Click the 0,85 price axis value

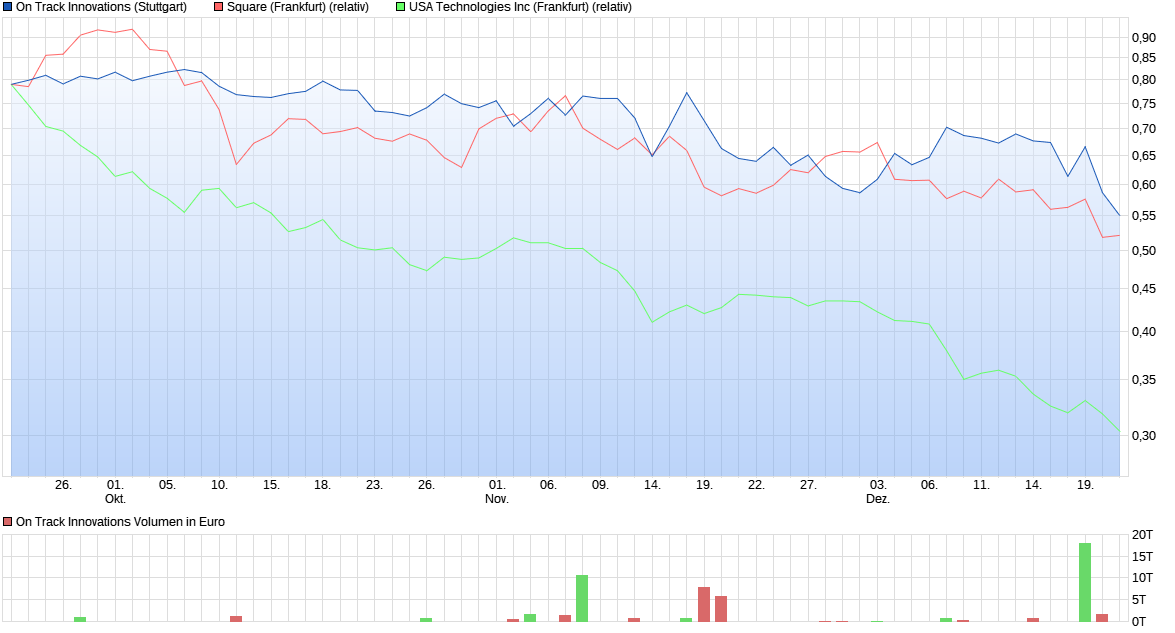[x=1144, y=58]
